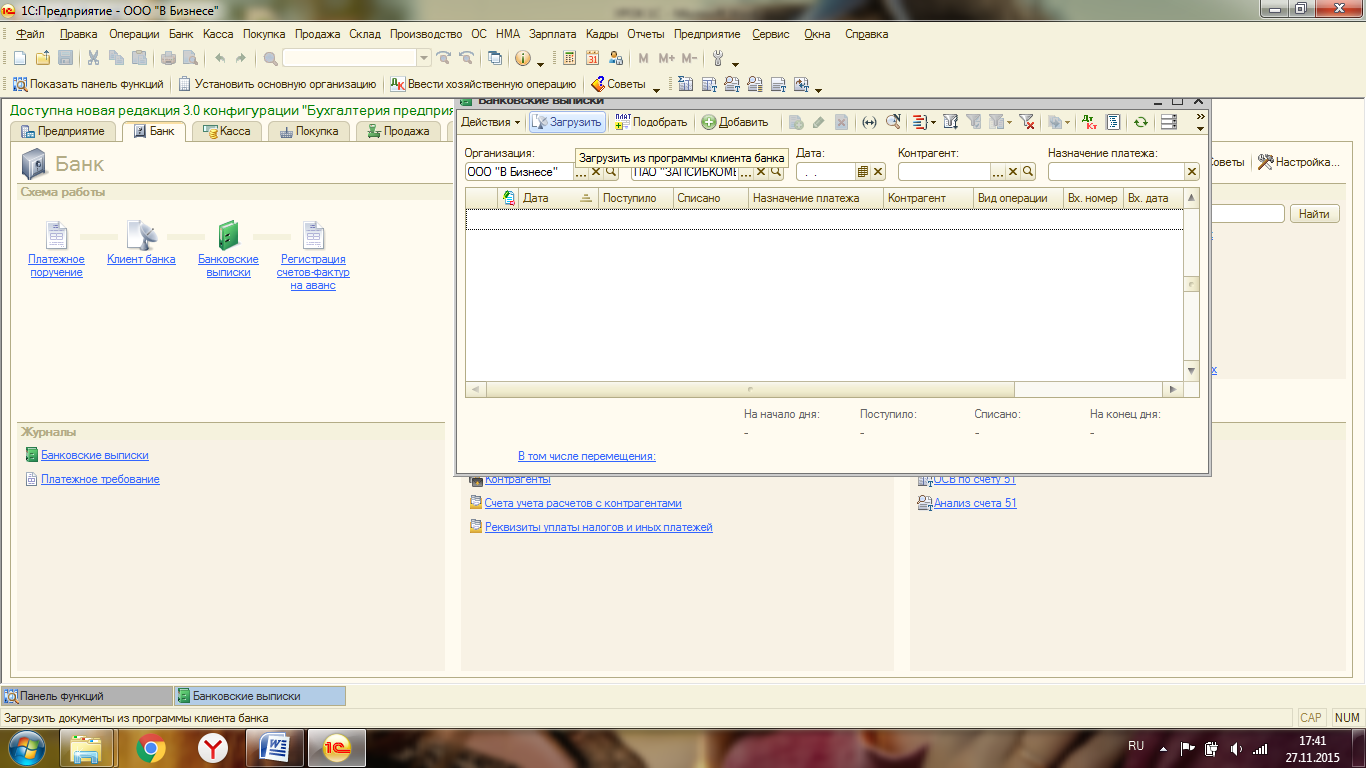This screenshot has height=768, width=1366.
Task: Open the Советы dropdown arrow
Action: click(656, 89)
